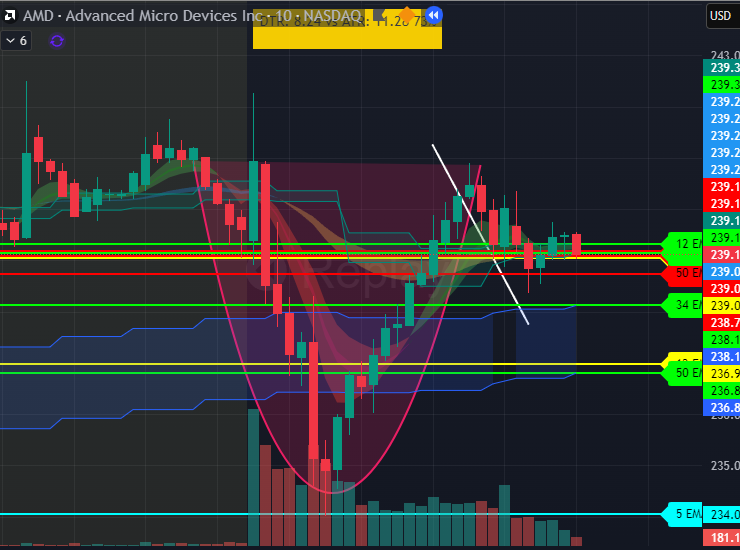Click the 235.0 price scale label

coord(724,465)
